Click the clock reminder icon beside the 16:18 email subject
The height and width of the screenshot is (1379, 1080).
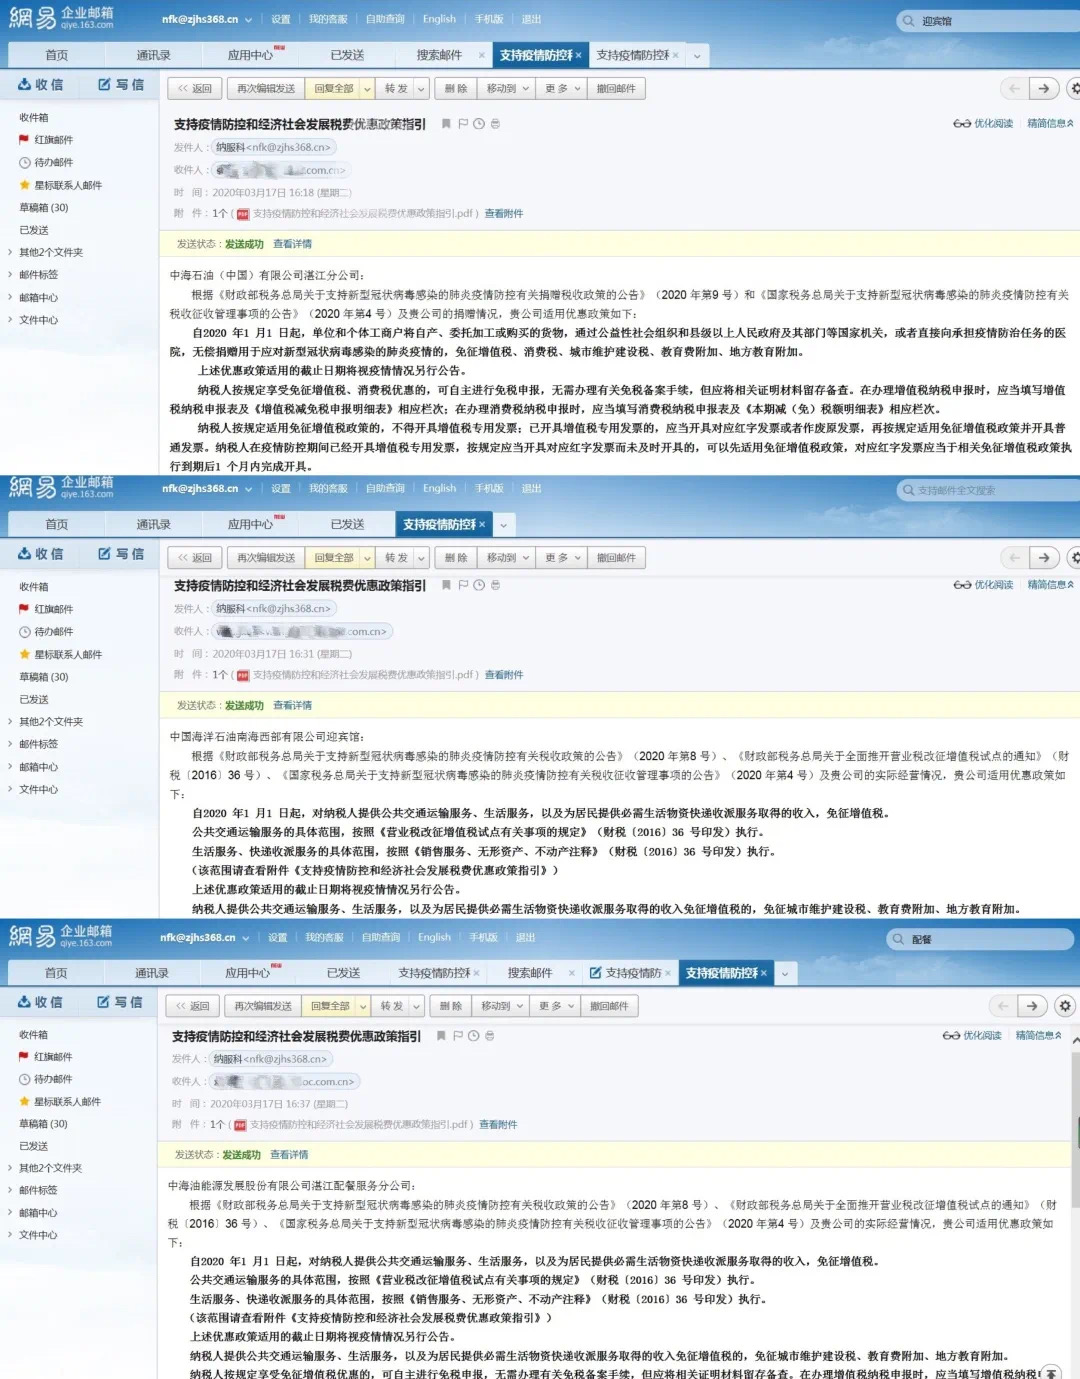[479, 124]
